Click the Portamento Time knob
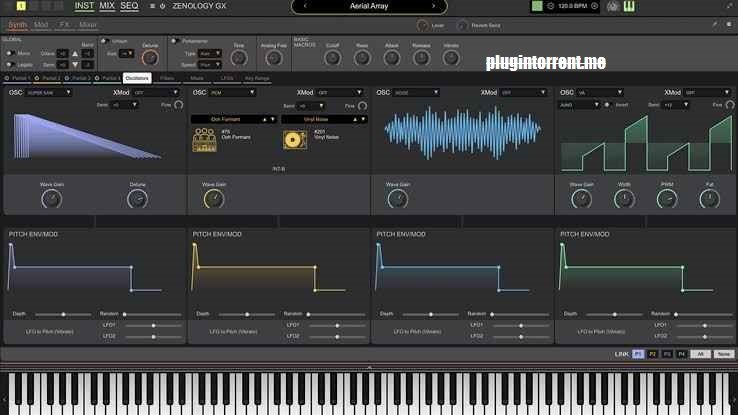 (x=239, y=58)
